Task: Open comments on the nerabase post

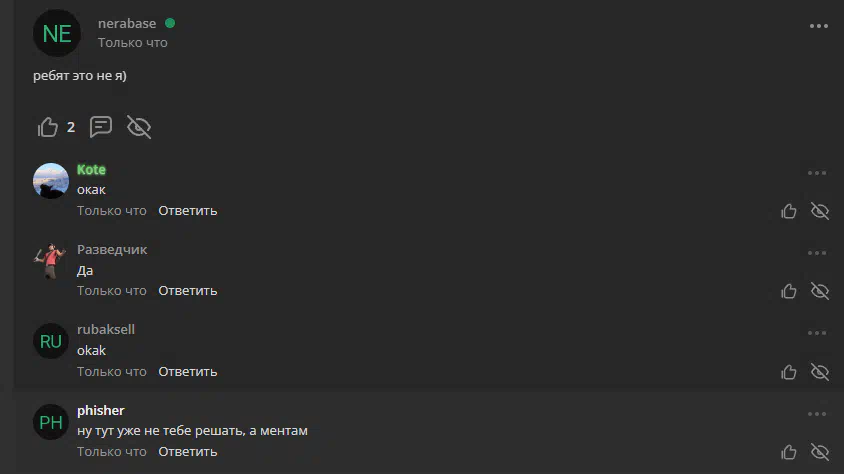Action: coord(101,127)
